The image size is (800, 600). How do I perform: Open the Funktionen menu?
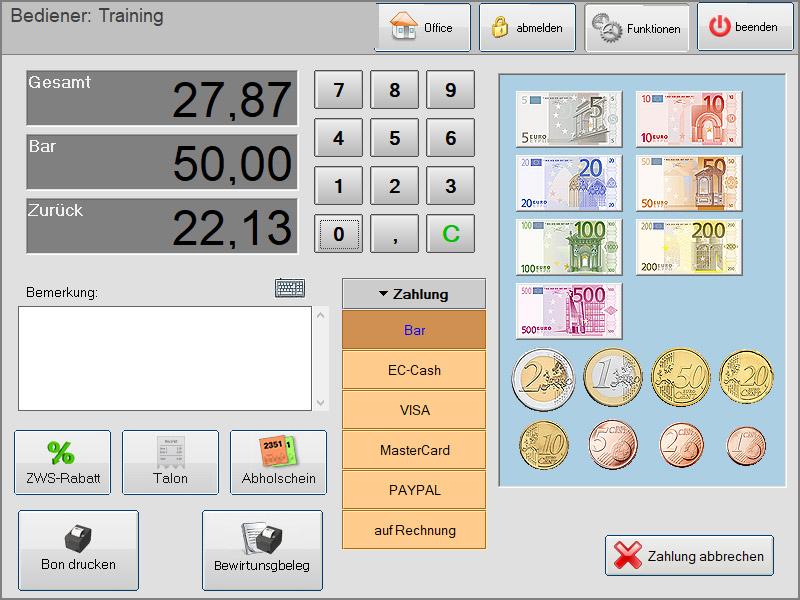coord(636,28)
